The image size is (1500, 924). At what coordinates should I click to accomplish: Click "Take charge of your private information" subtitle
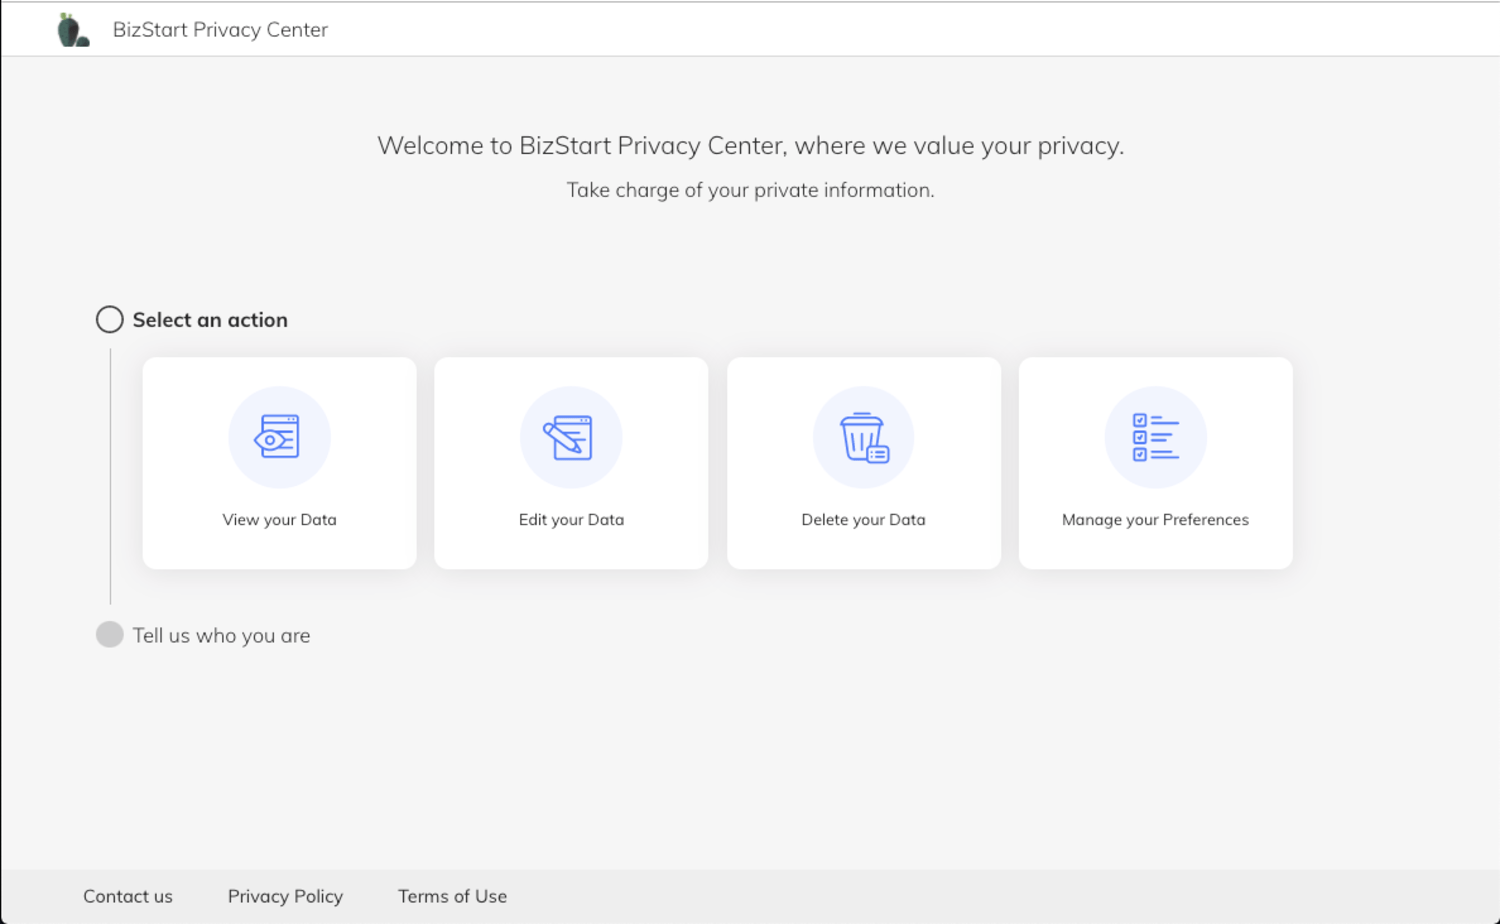[x=750, y=190]
